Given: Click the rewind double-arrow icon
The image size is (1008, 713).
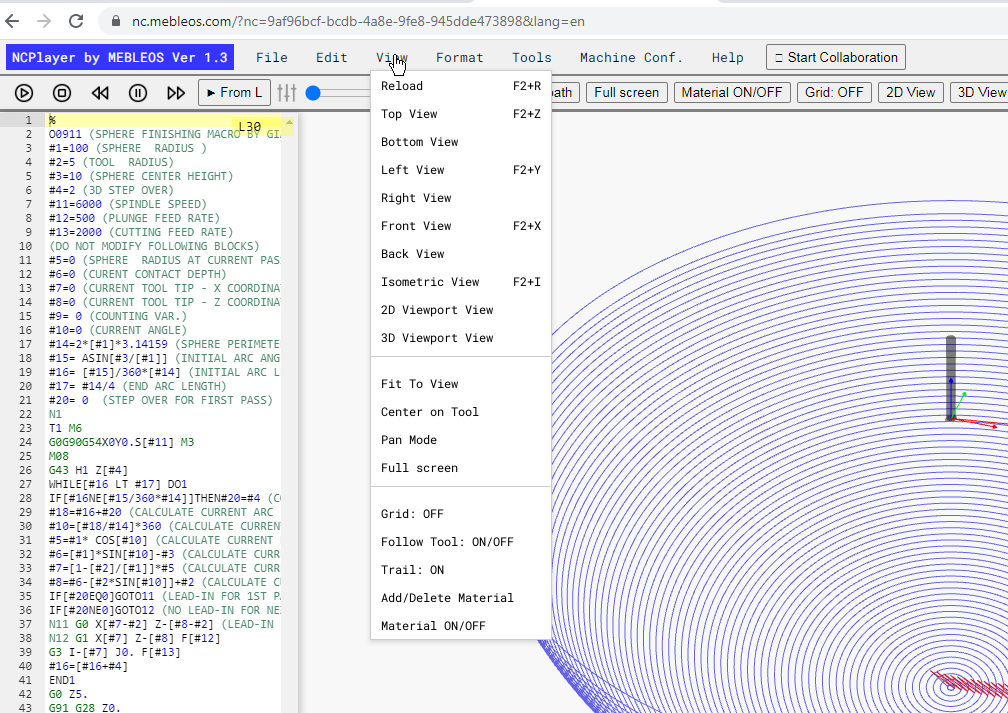Looking at the screenshot, I should pos(100,93).
